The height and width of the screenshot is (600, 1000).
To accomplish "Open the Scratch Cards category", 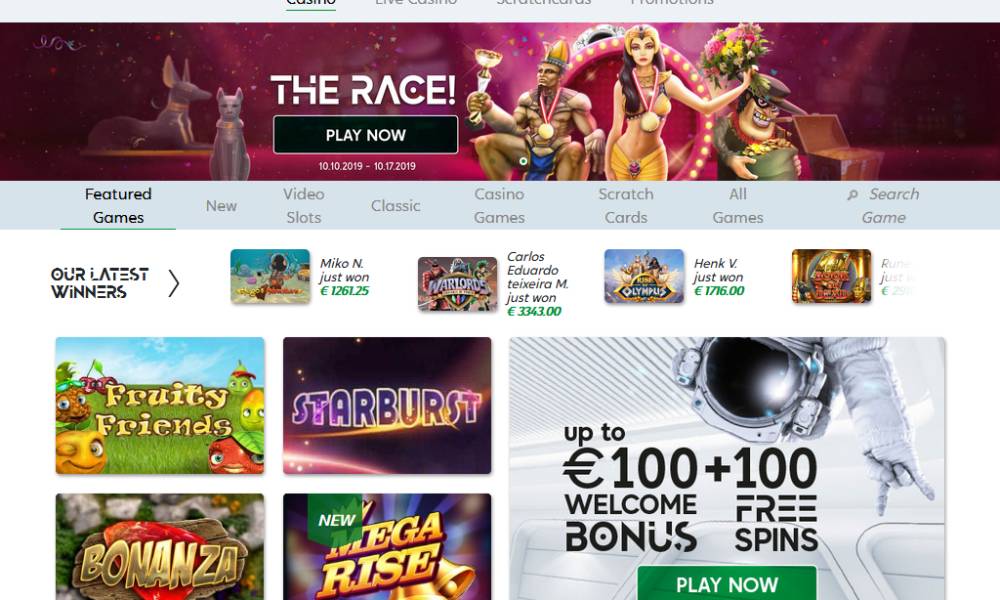I will [626, 205].
